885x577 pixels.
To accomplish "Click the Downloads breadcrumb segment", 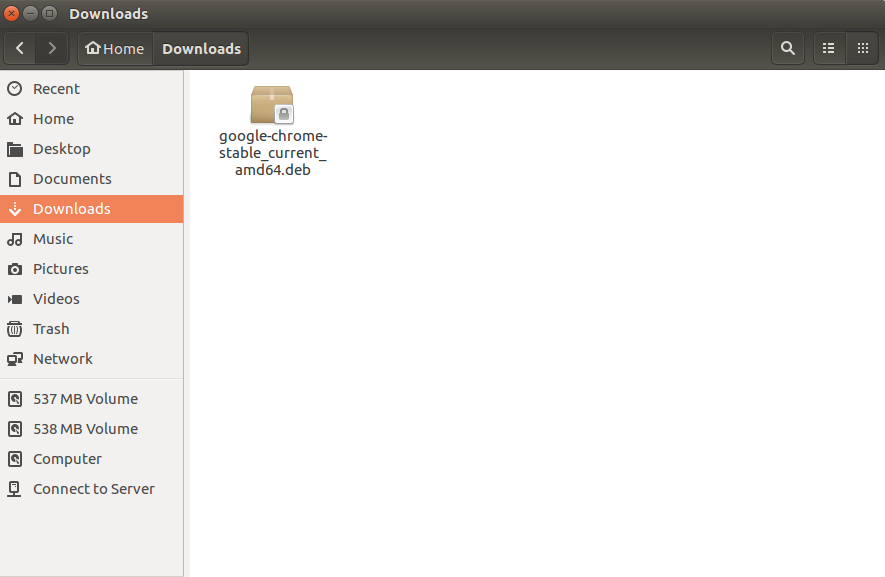I will (x=200, y=48).
